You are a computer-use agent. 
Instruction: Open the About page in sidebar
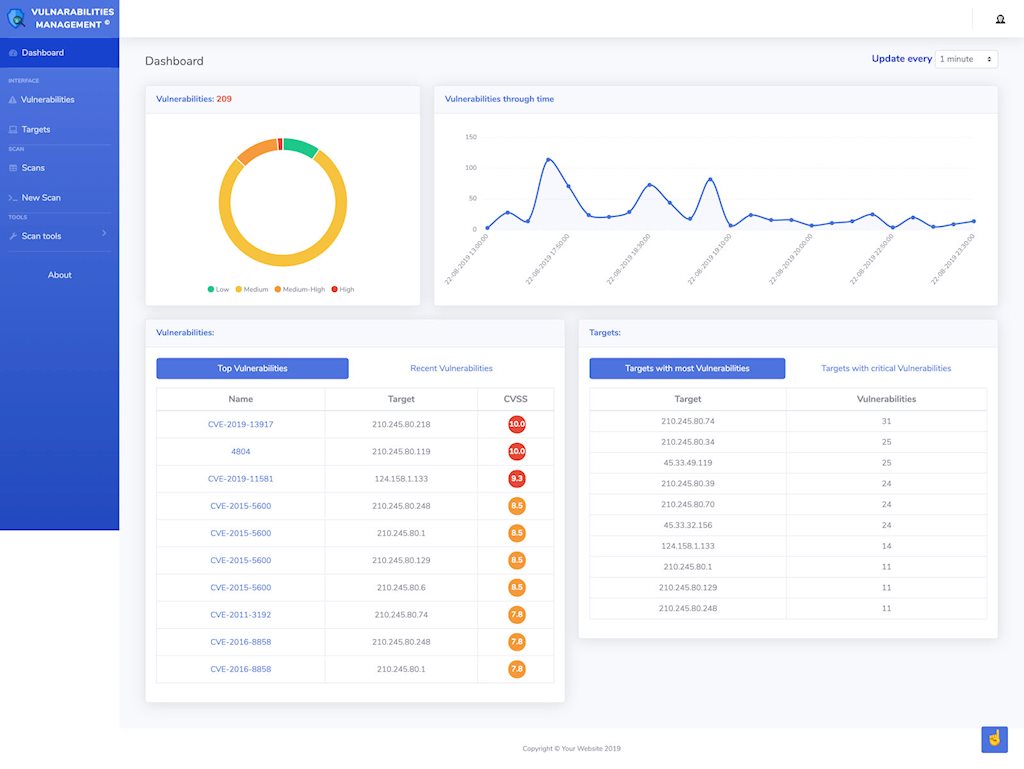coord(59,275)
